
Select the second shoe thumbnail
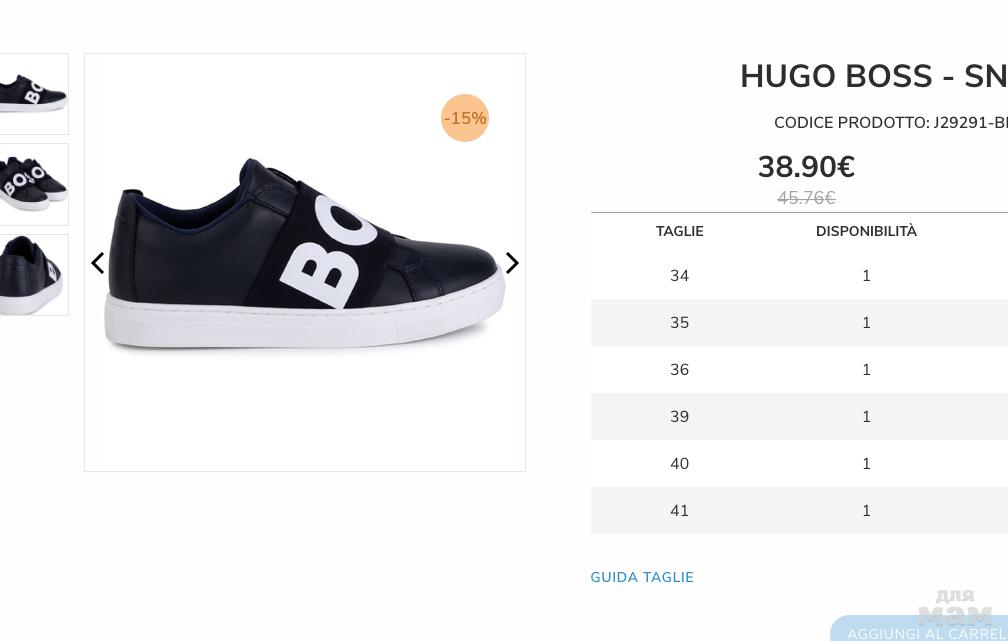click(34, 184)
